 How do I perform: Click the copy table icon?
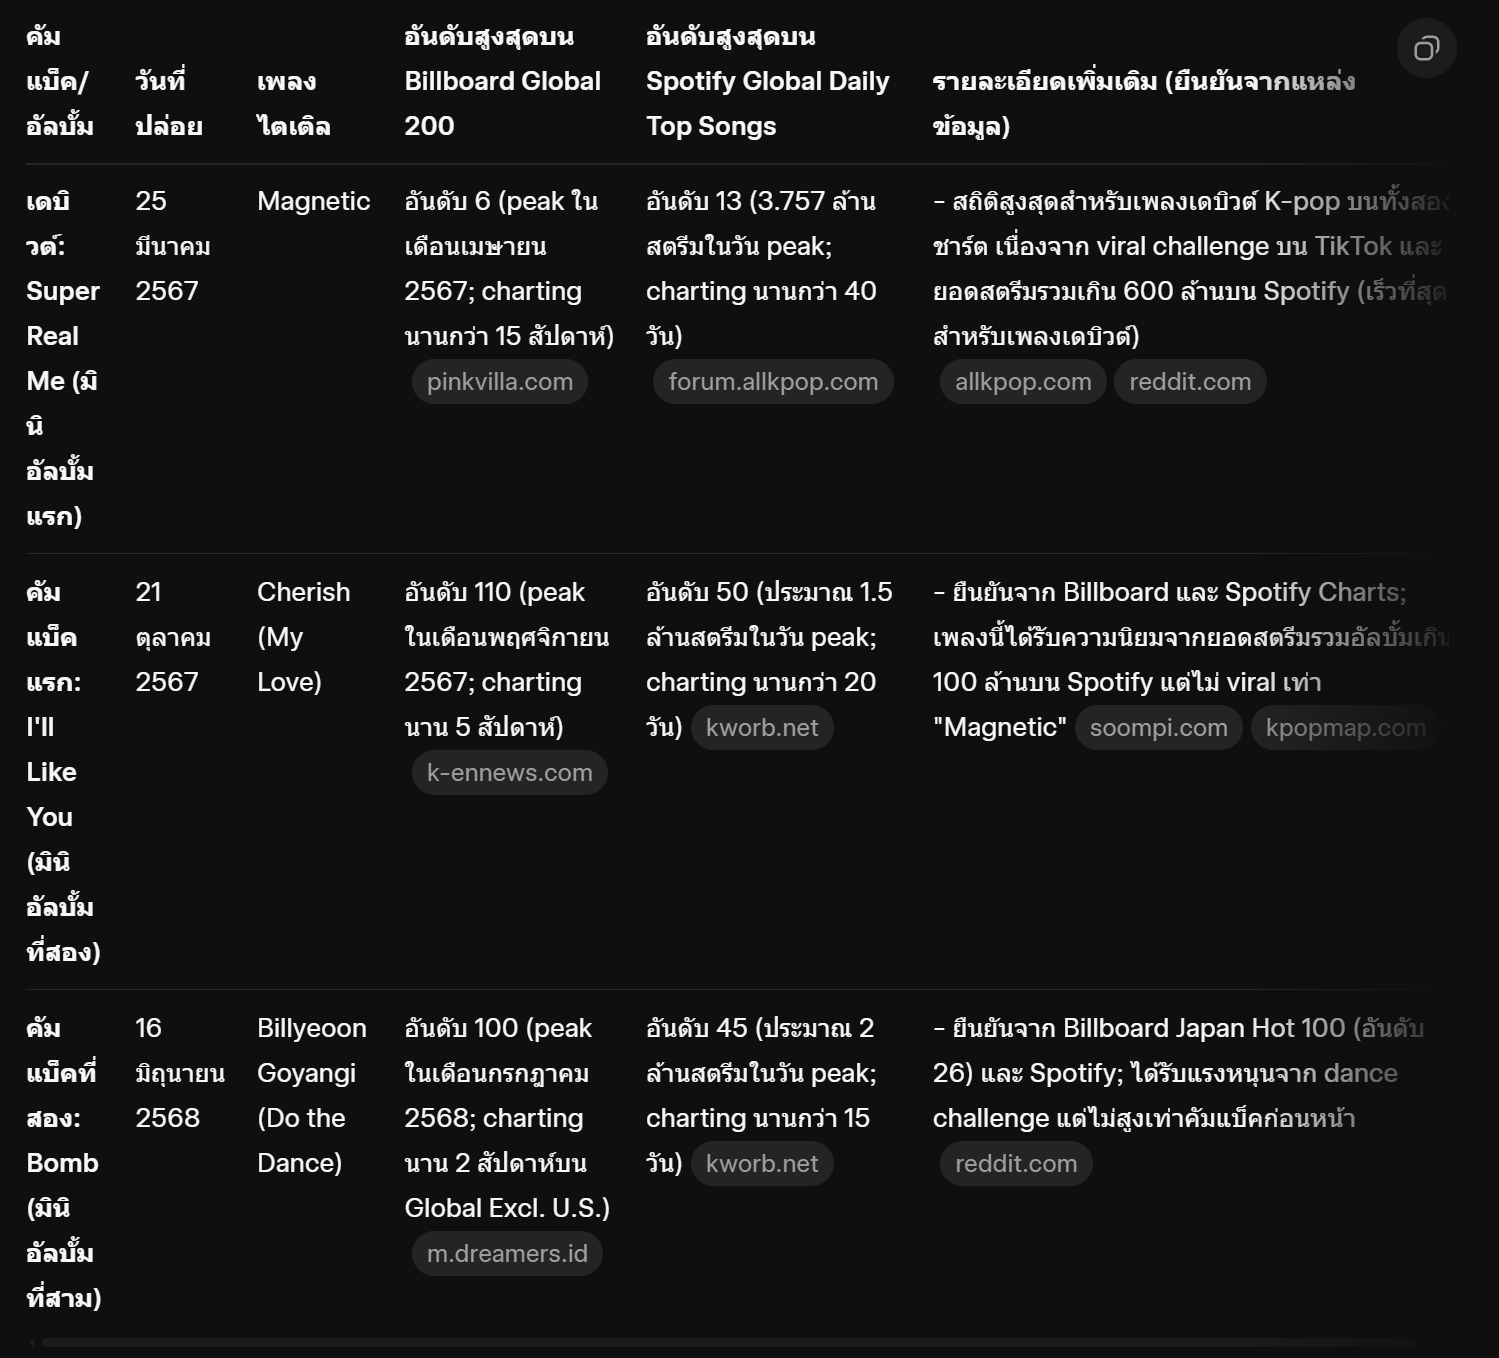1426,48
